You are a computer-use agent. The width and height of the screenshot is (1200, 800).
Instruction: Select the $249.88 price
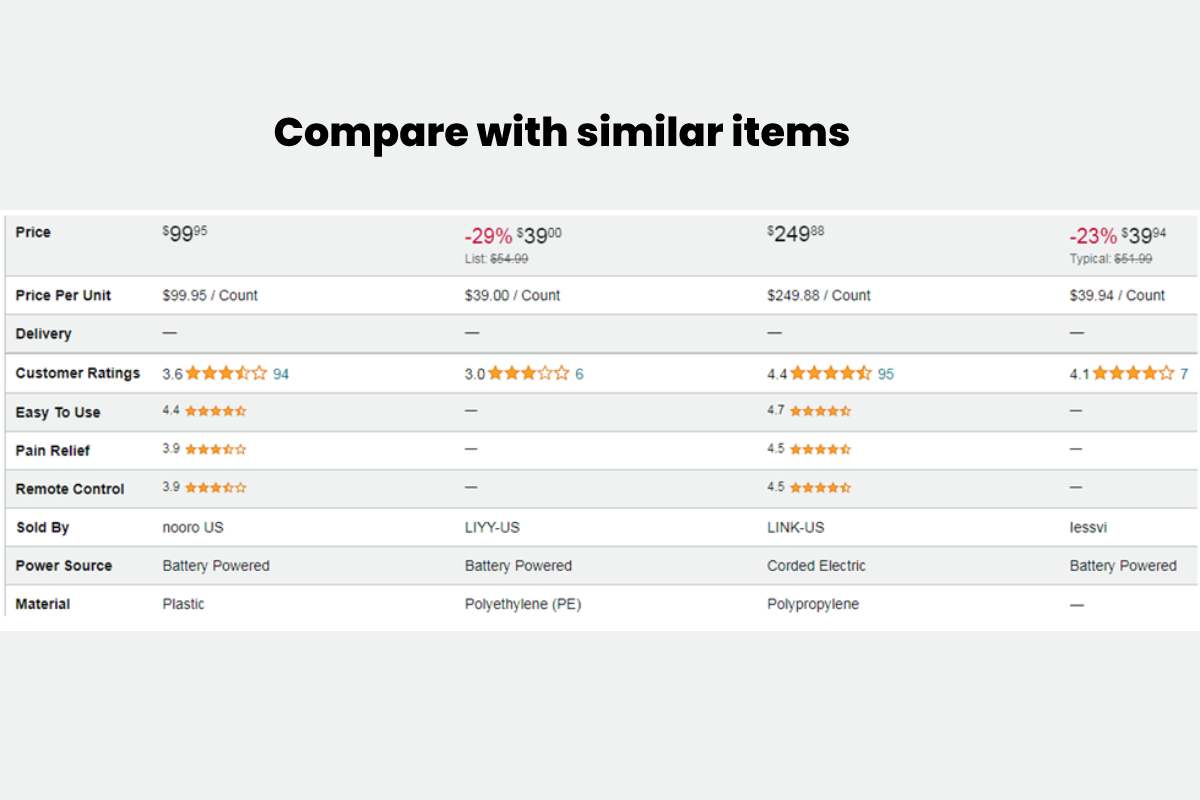click(x=796, y=234)
